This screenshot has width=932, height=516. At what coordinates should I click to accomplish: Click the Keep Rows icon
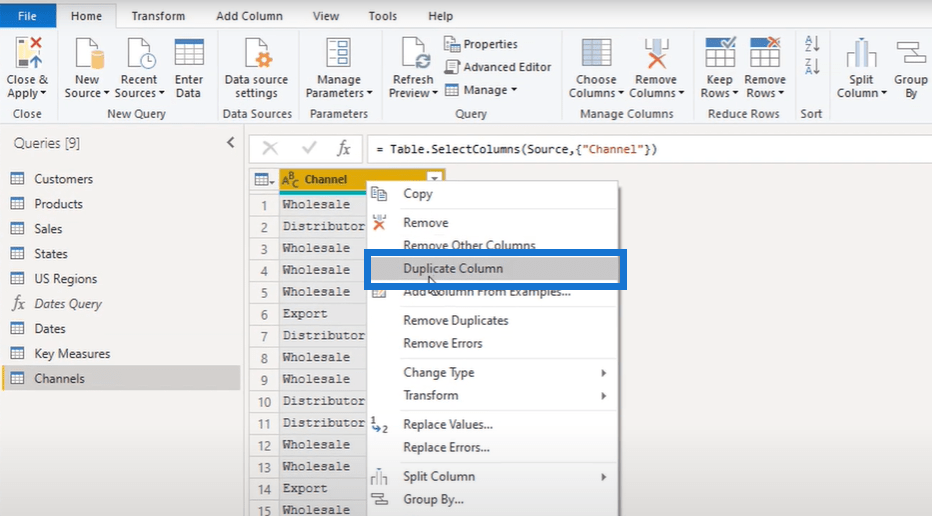click(x=720, y=52)
